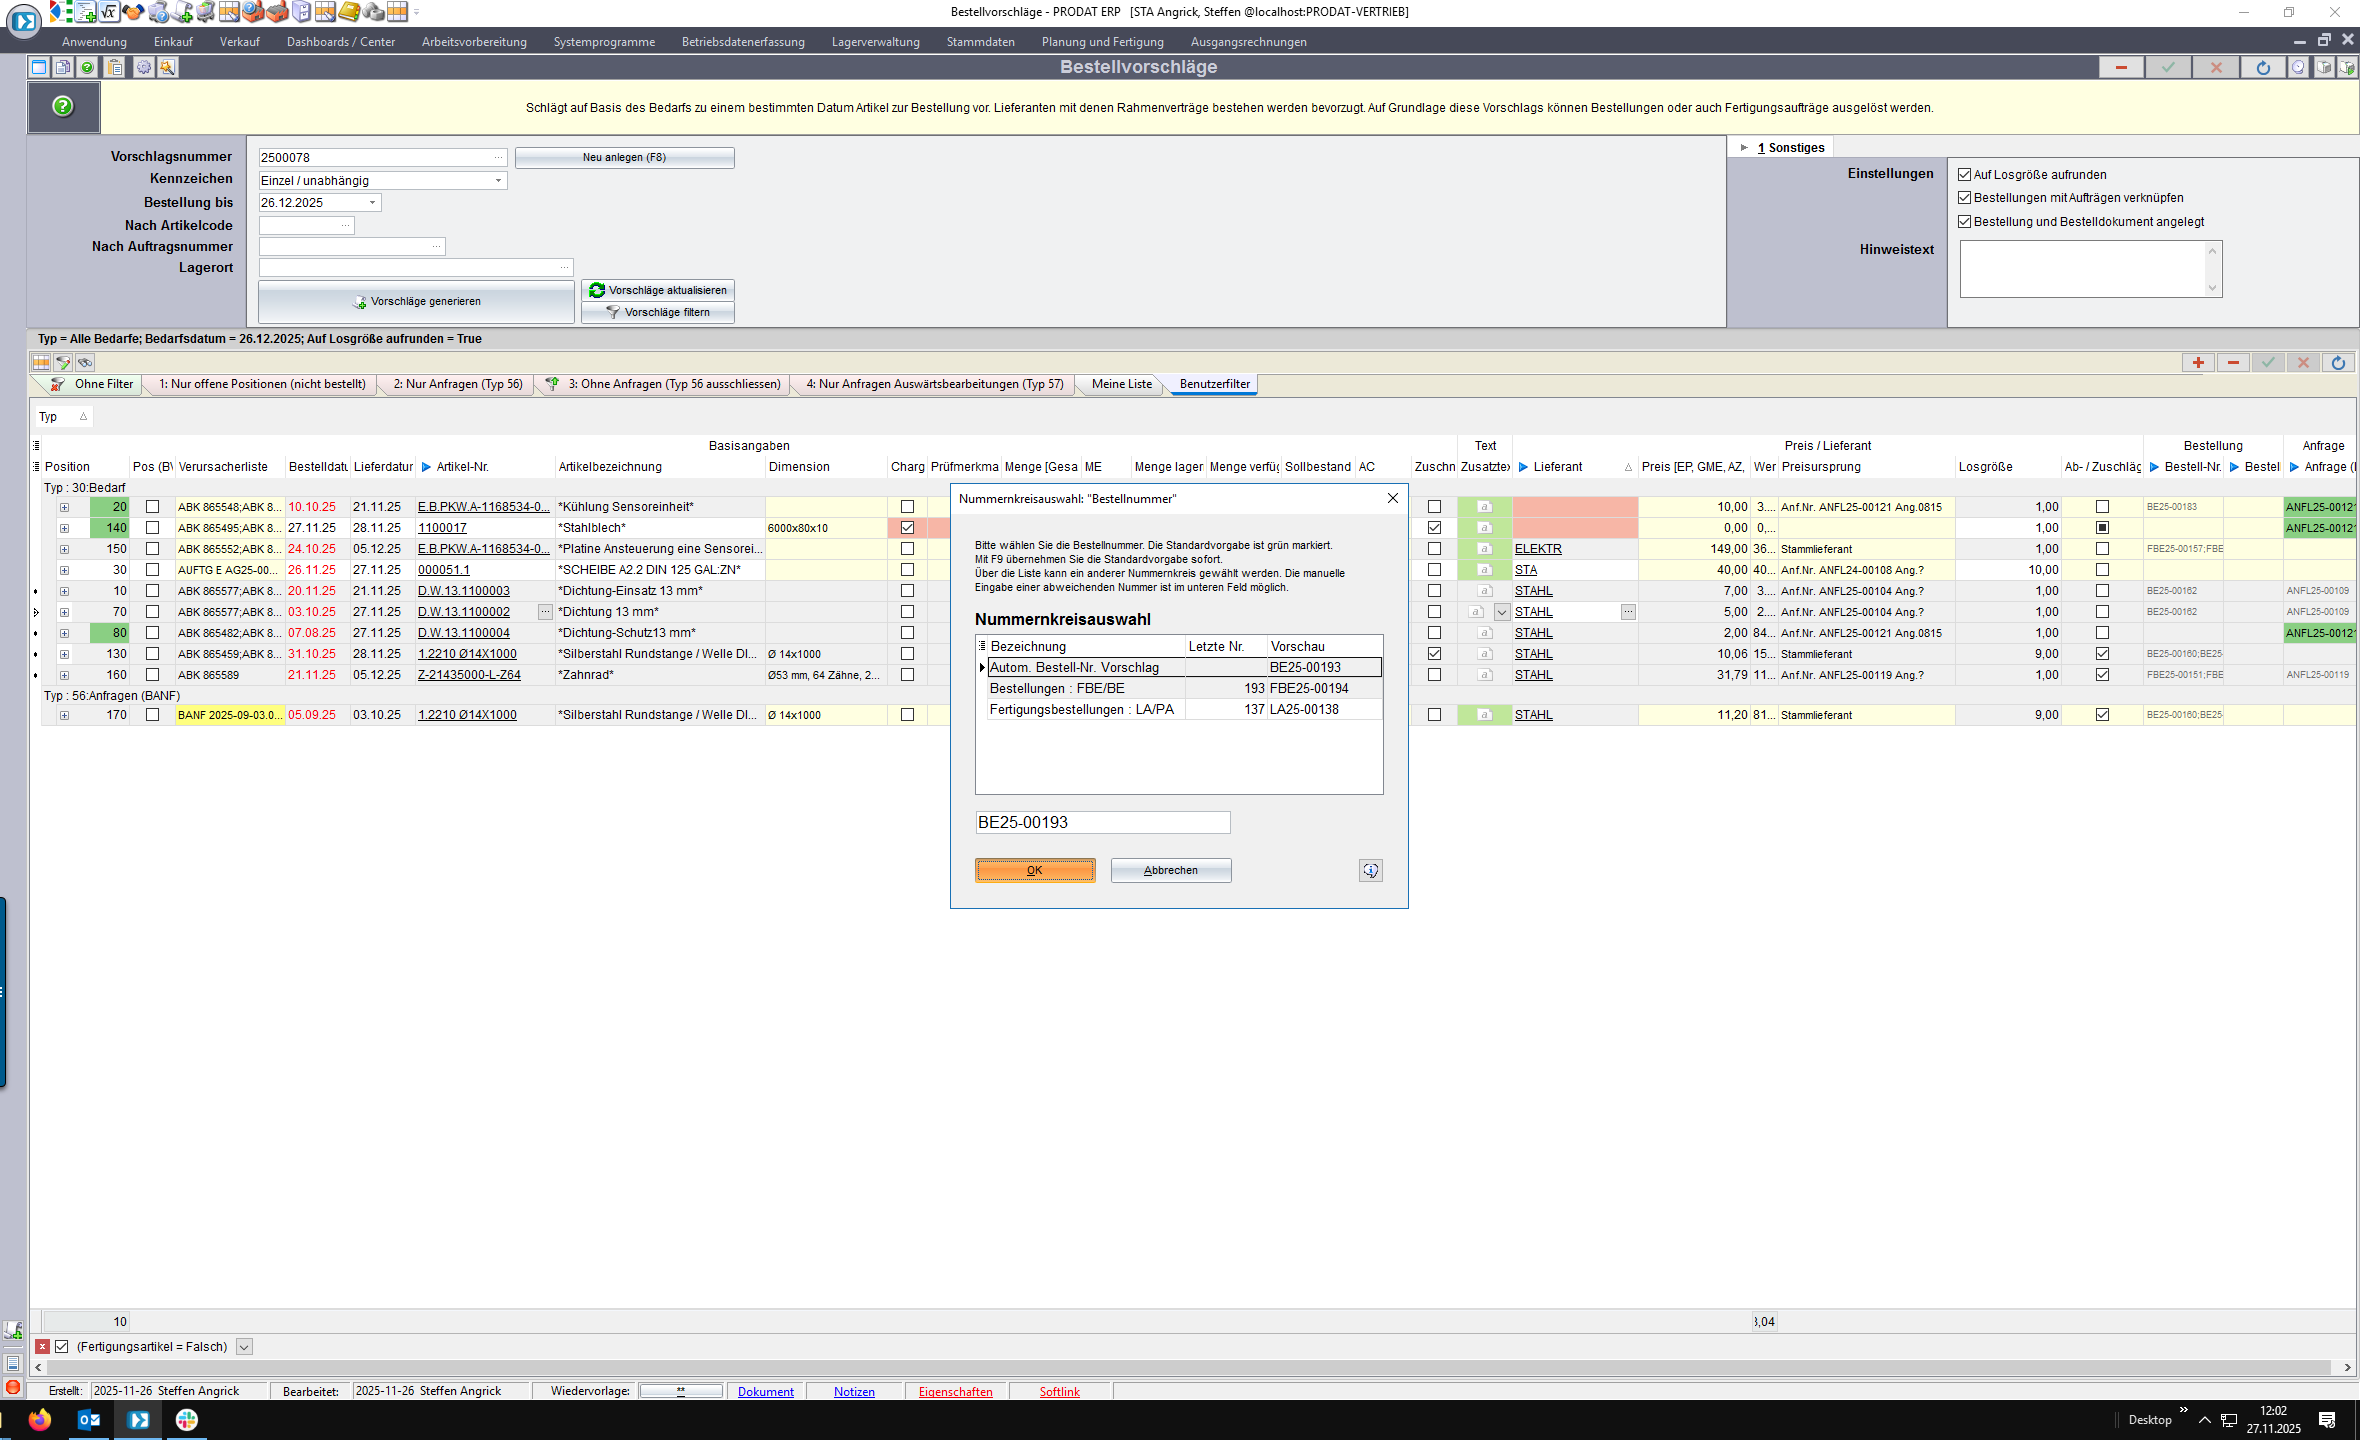
Task: Uncheck Auf Losgröße aufrunden
Action: (x=1964, y=175)
